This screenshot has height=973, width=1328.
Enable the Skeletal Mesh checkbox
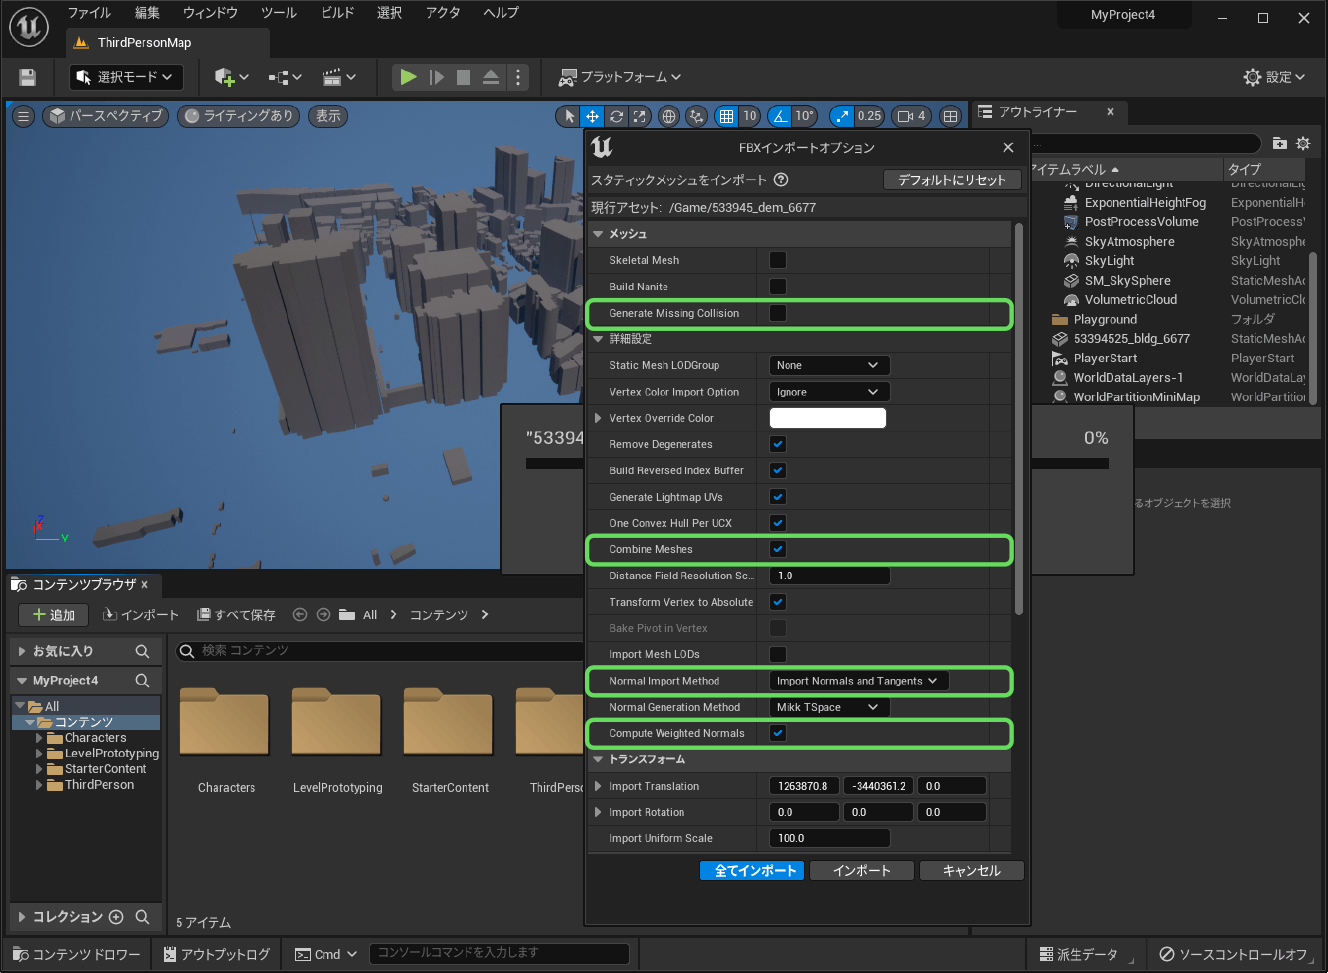[x=778, y=260]
